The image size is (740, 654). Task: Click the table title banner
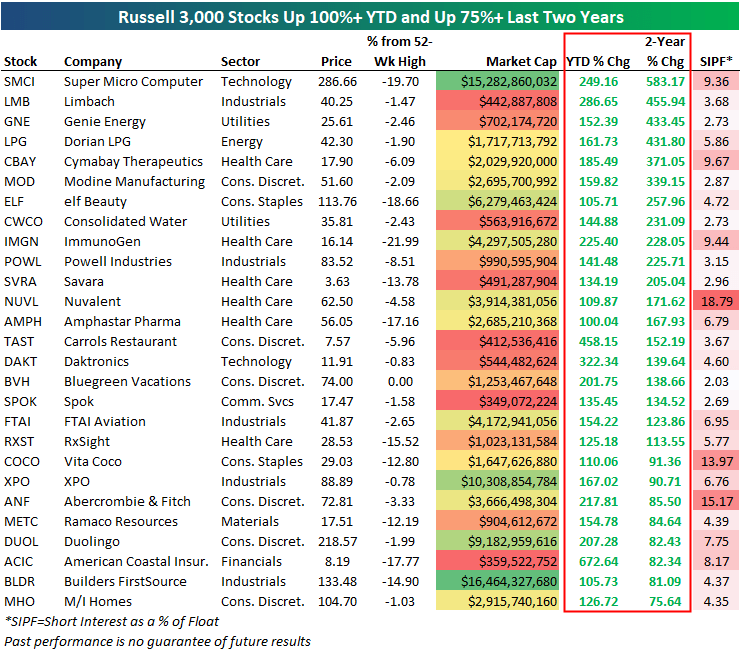[x=370, y=17]
